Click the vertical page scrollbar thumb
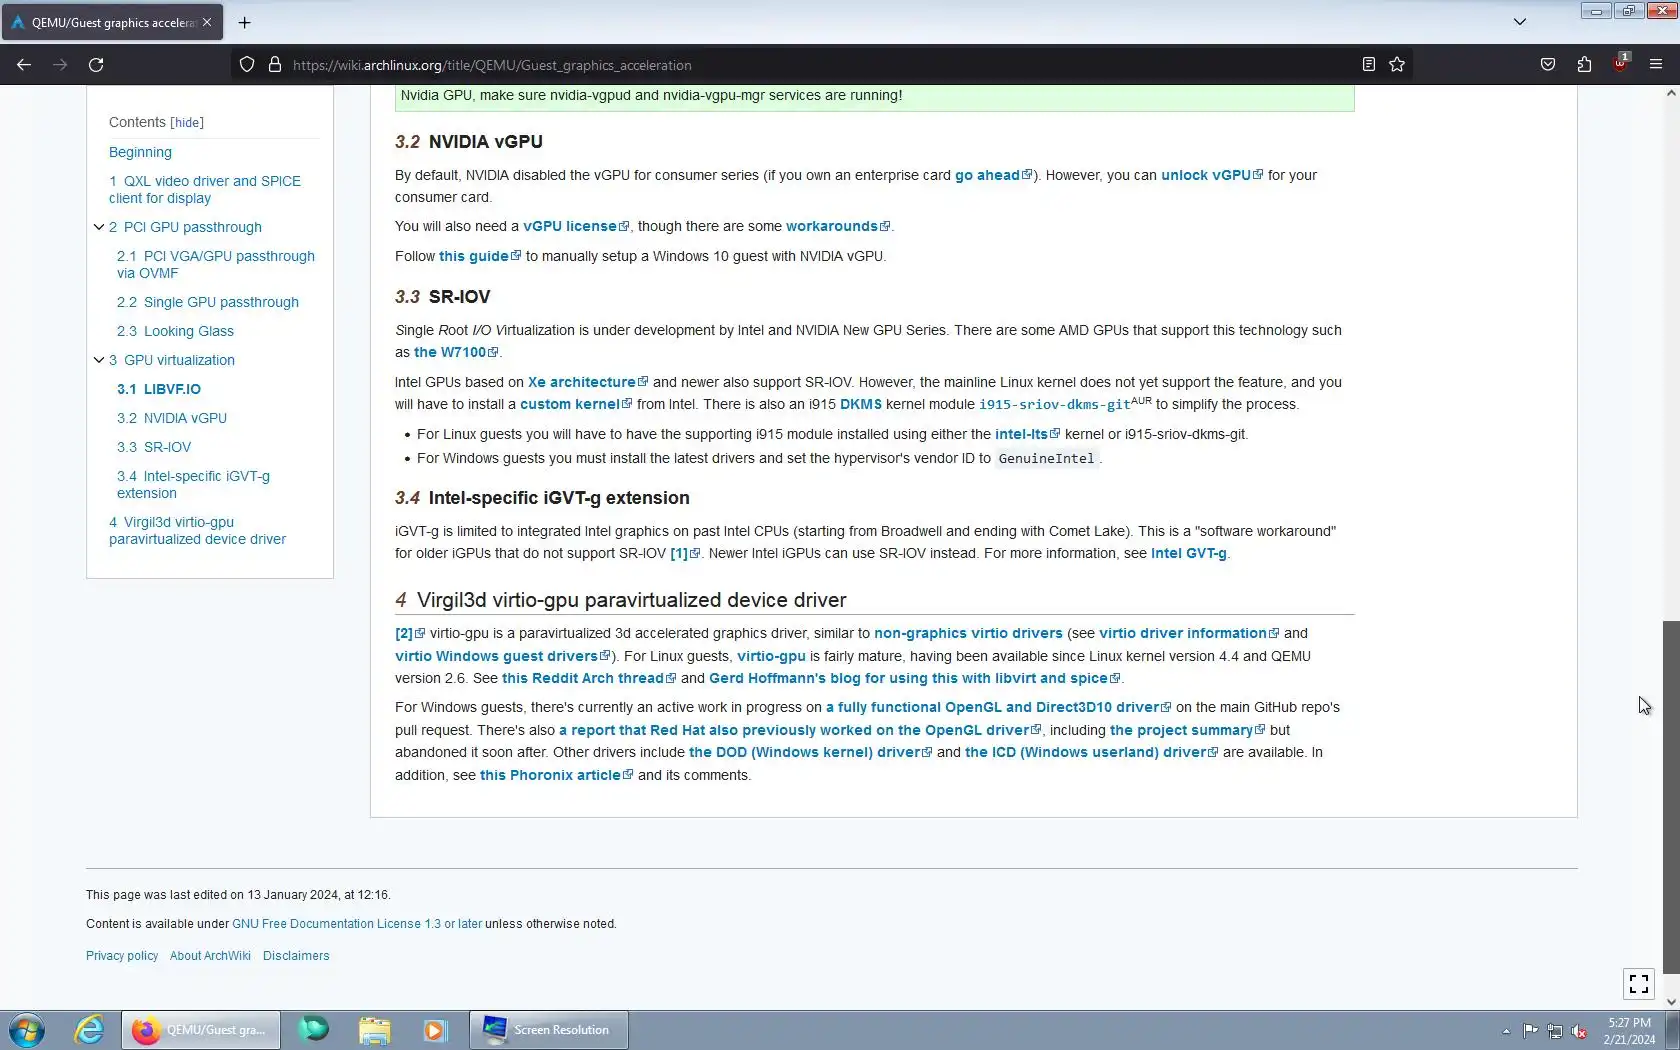The width and height of the screenshot is (1680, 1050). click(1671, 797)
